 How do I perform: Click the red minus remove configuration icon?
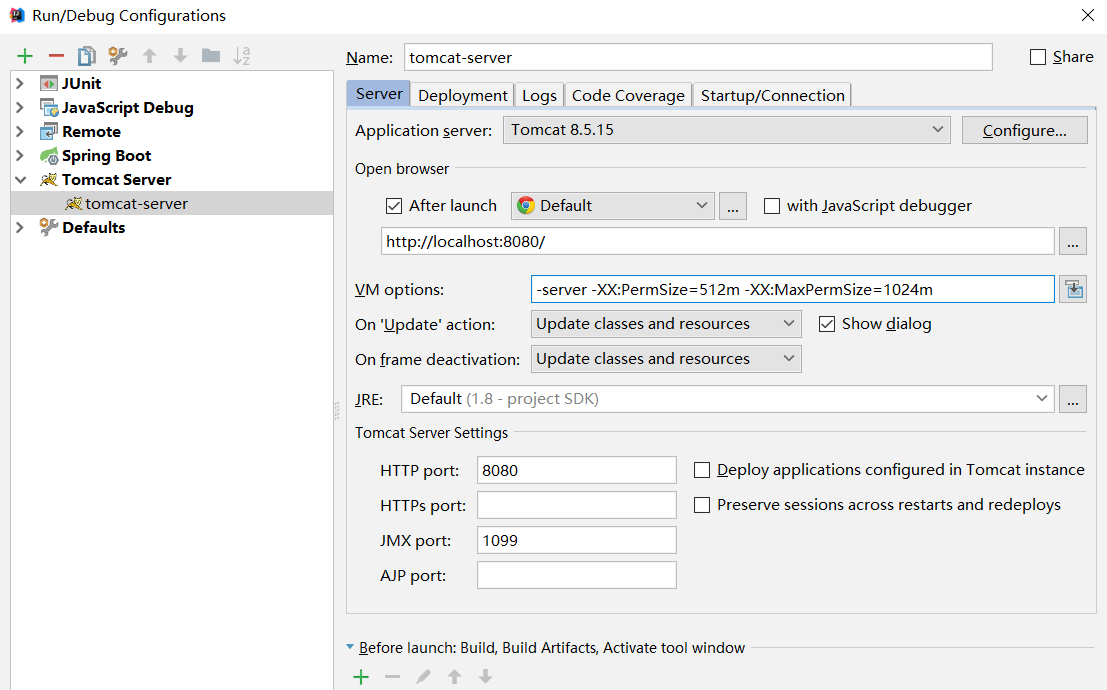tap(56, 56)
